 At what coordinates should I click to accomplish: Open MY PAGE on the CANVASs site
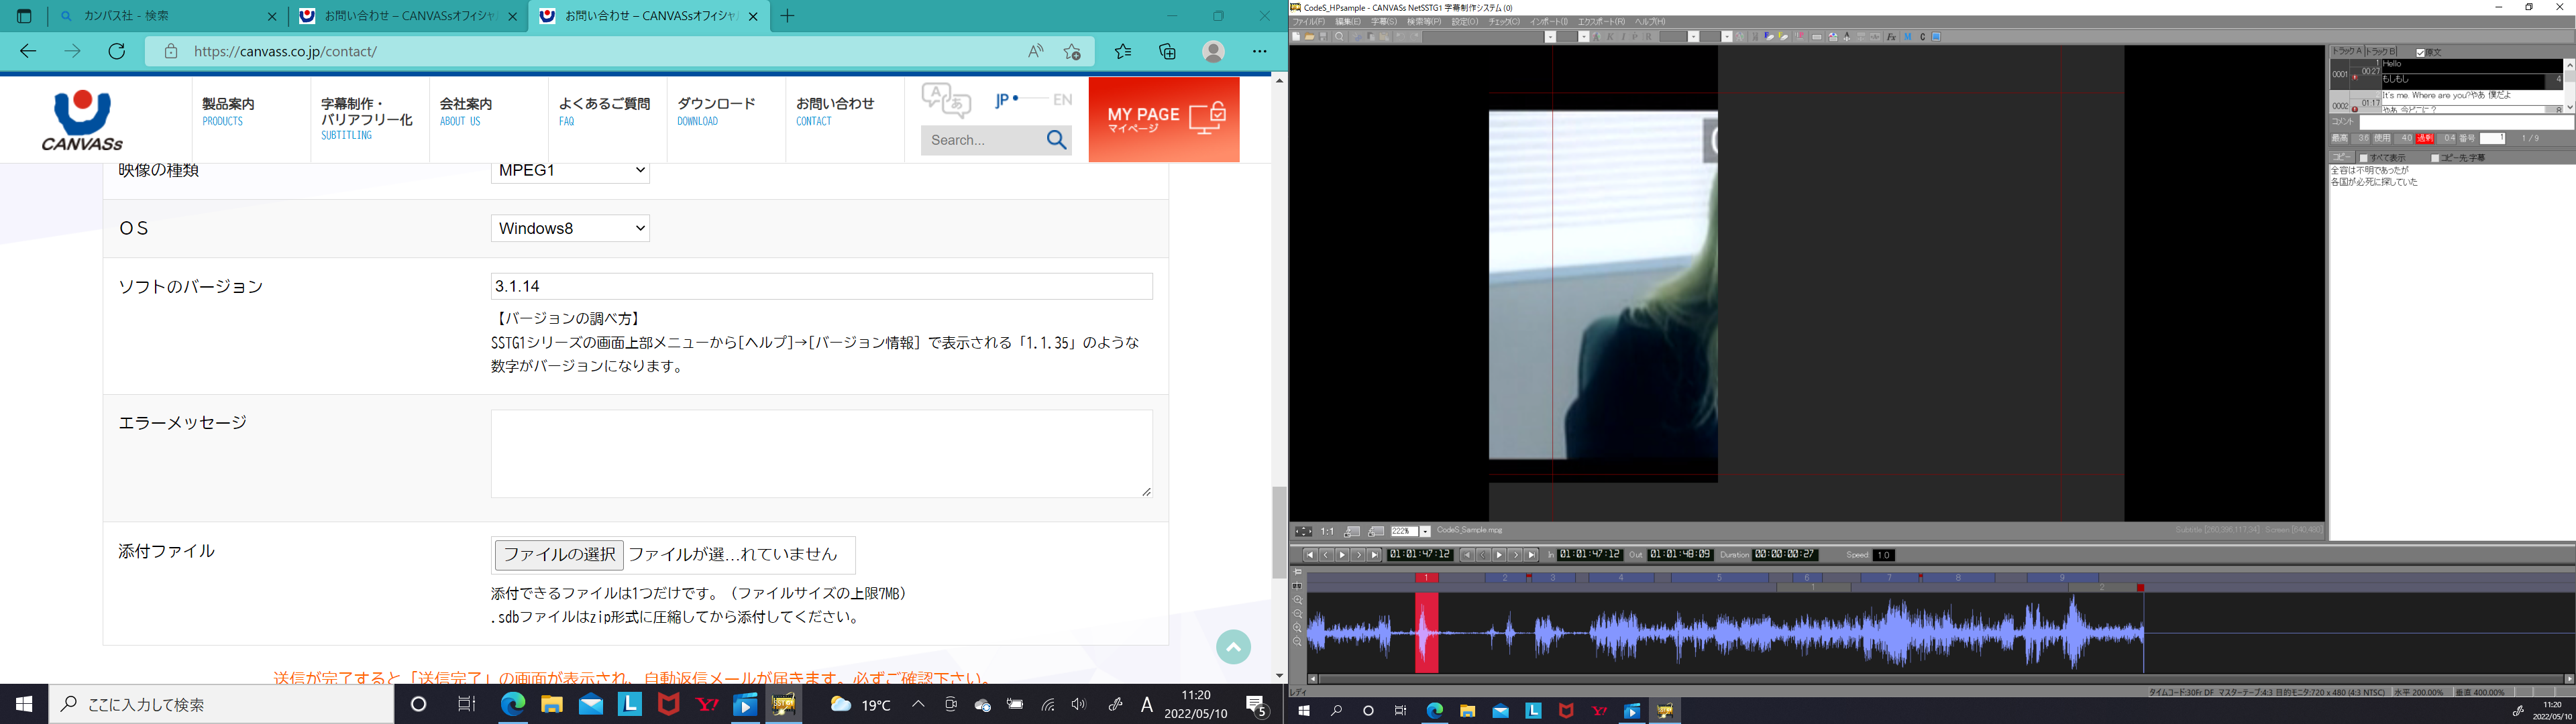point(1163,119)
